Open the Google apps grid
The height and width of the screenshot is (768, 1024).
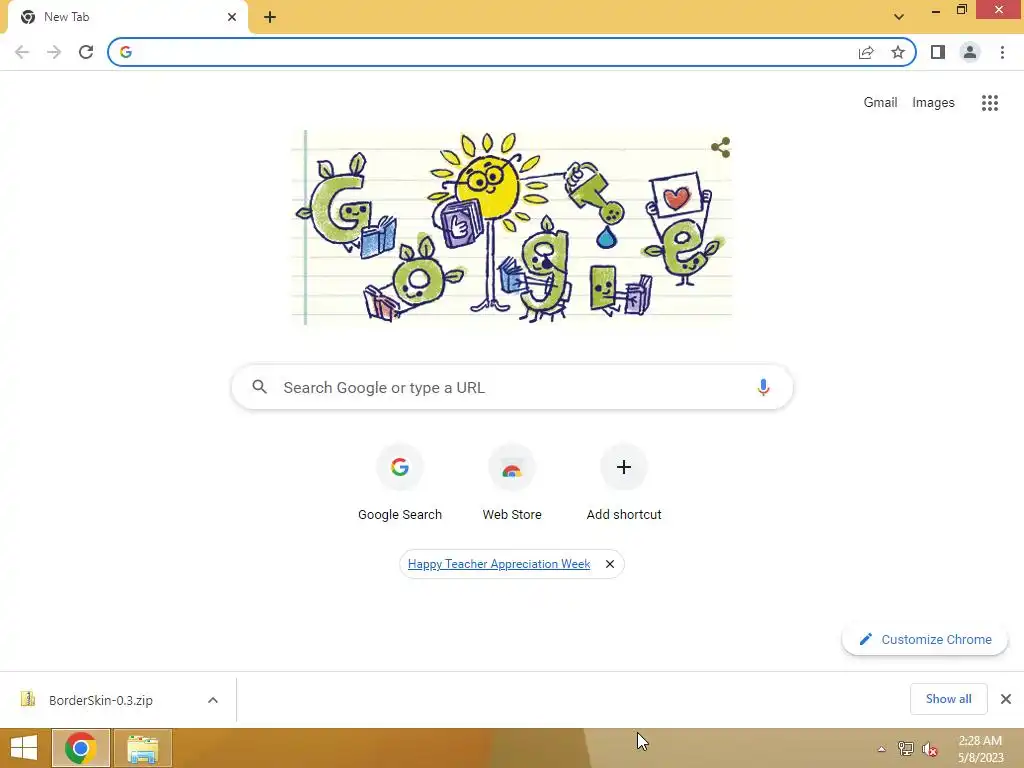pos(989,103)
